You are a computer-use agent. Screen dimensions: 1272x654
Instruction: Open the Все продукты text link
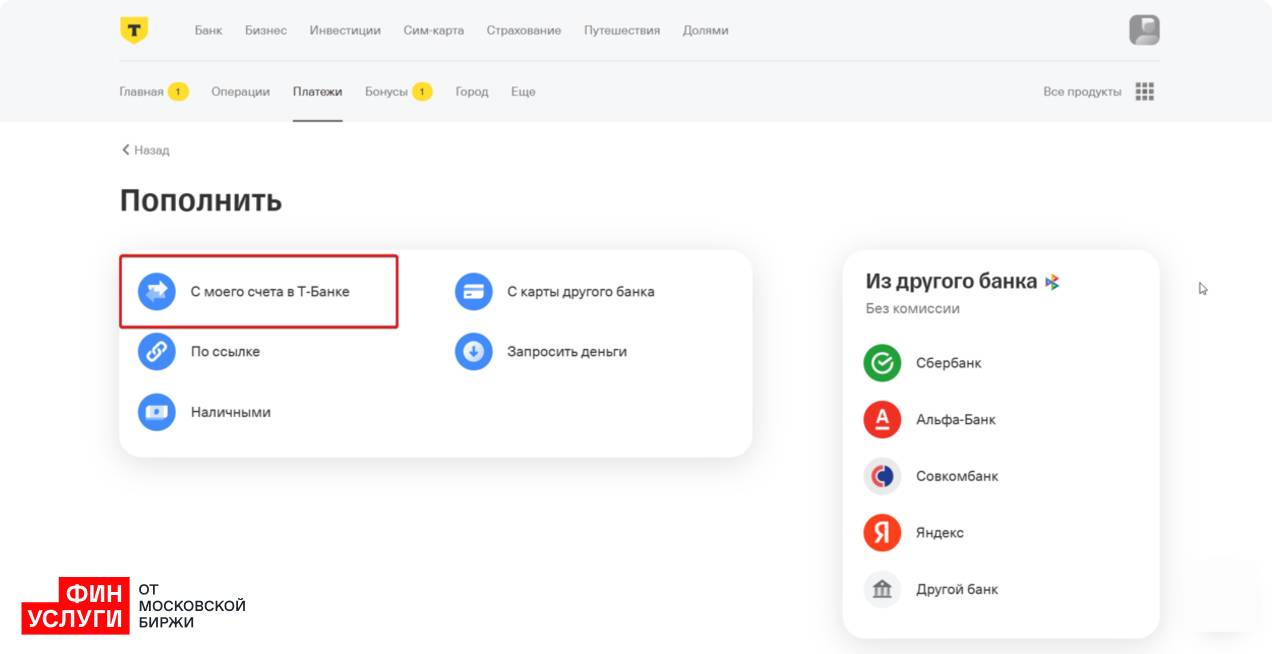pyautogui.click(x=1082, y=91)
